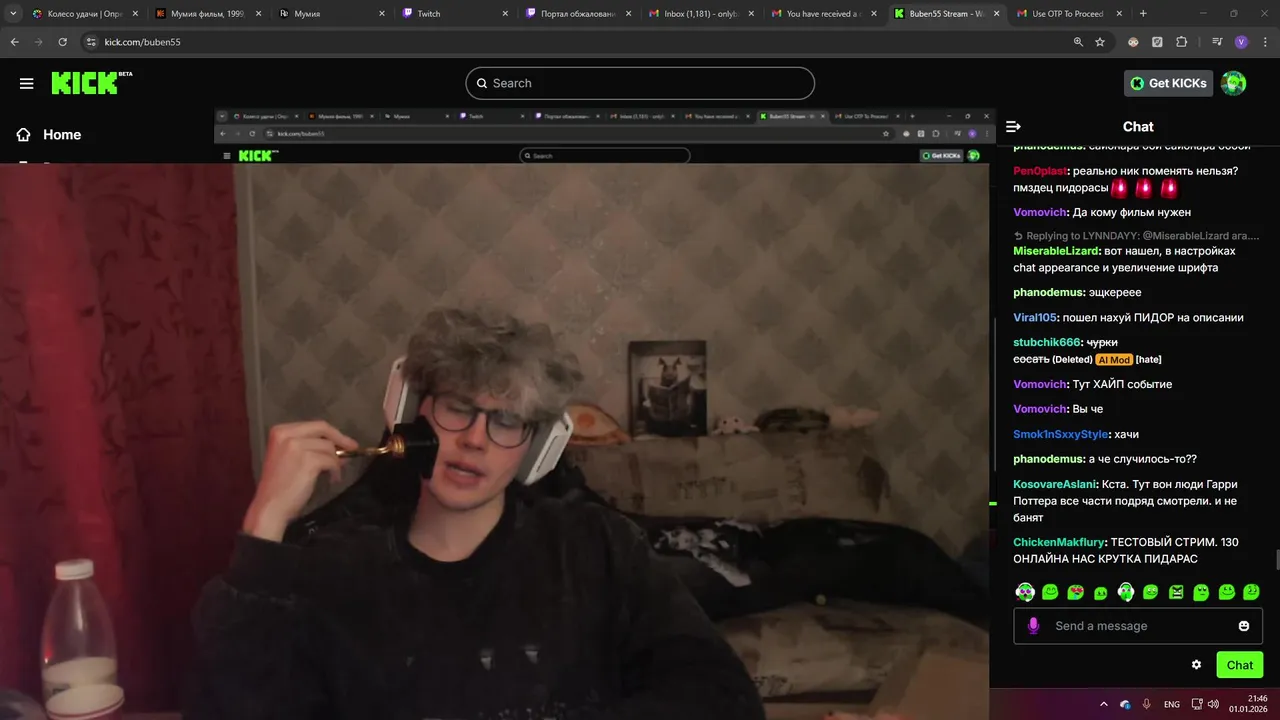The width and height of the screenshot is (1280, 720).
Task: Close the Use OTP To Proceed tab
Action: click(1119, 14)
